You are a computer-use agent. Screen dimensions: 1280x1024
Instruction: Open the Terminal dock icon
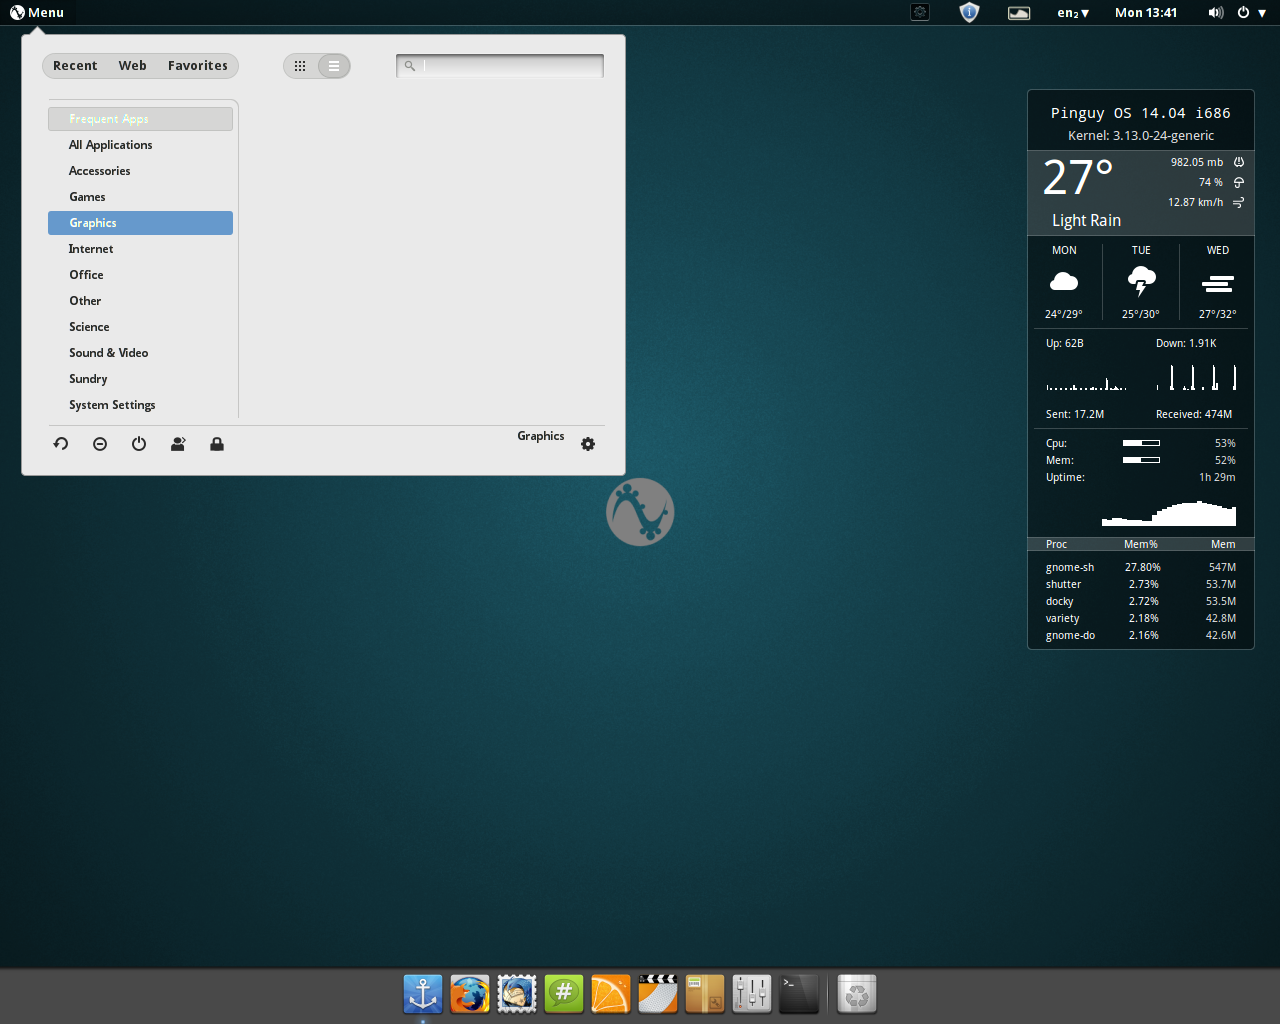point(799,994)
